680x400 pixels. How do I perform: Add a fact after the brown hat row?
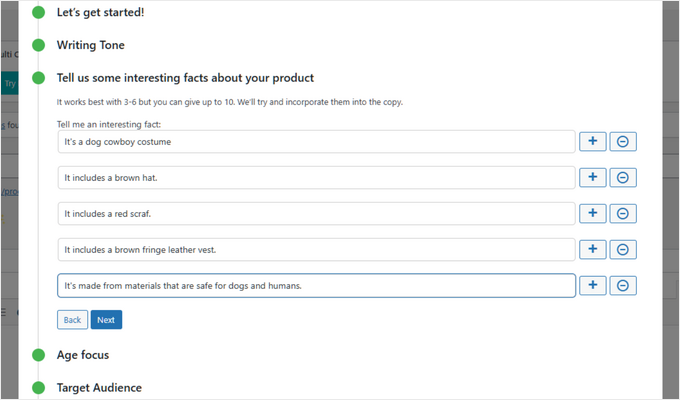[592, 178]
